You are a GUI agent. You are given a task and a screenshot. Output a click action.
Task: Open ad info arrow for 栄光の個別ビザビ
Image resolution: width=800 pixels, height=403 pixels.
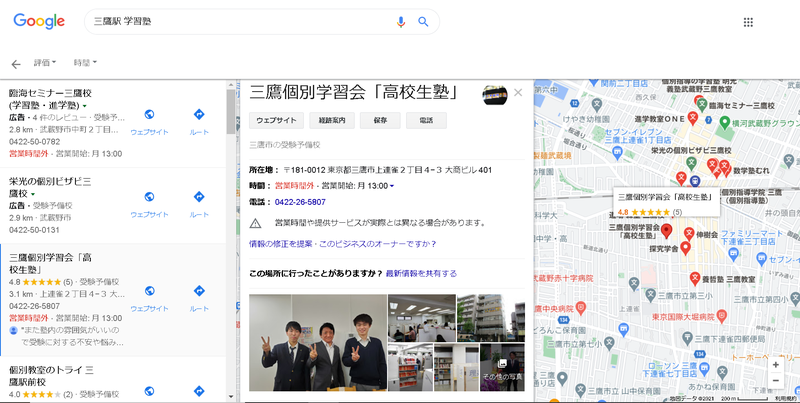coord(33,194)
